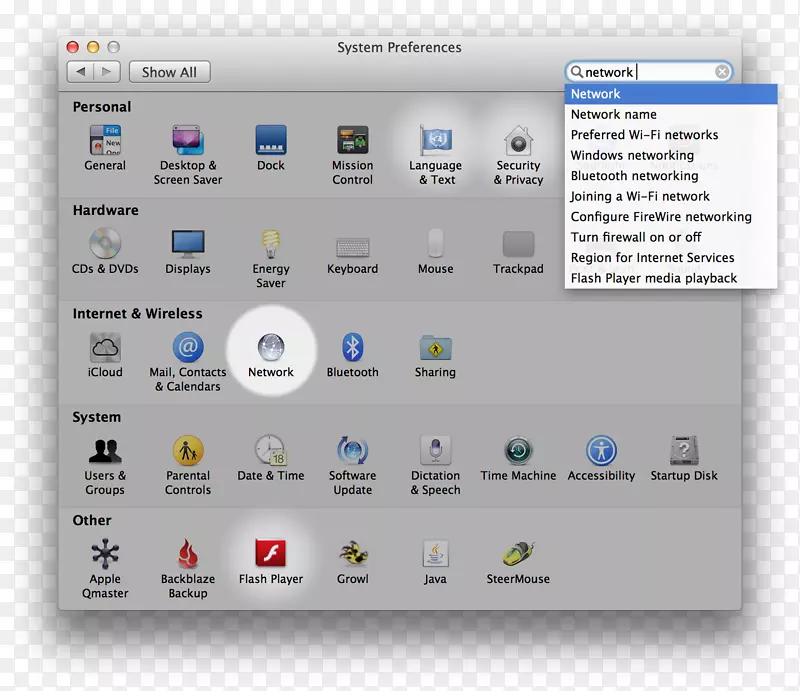Open the Growl preference pane
The height and width of the screenshot is (691, 800).
pos(353,553)
